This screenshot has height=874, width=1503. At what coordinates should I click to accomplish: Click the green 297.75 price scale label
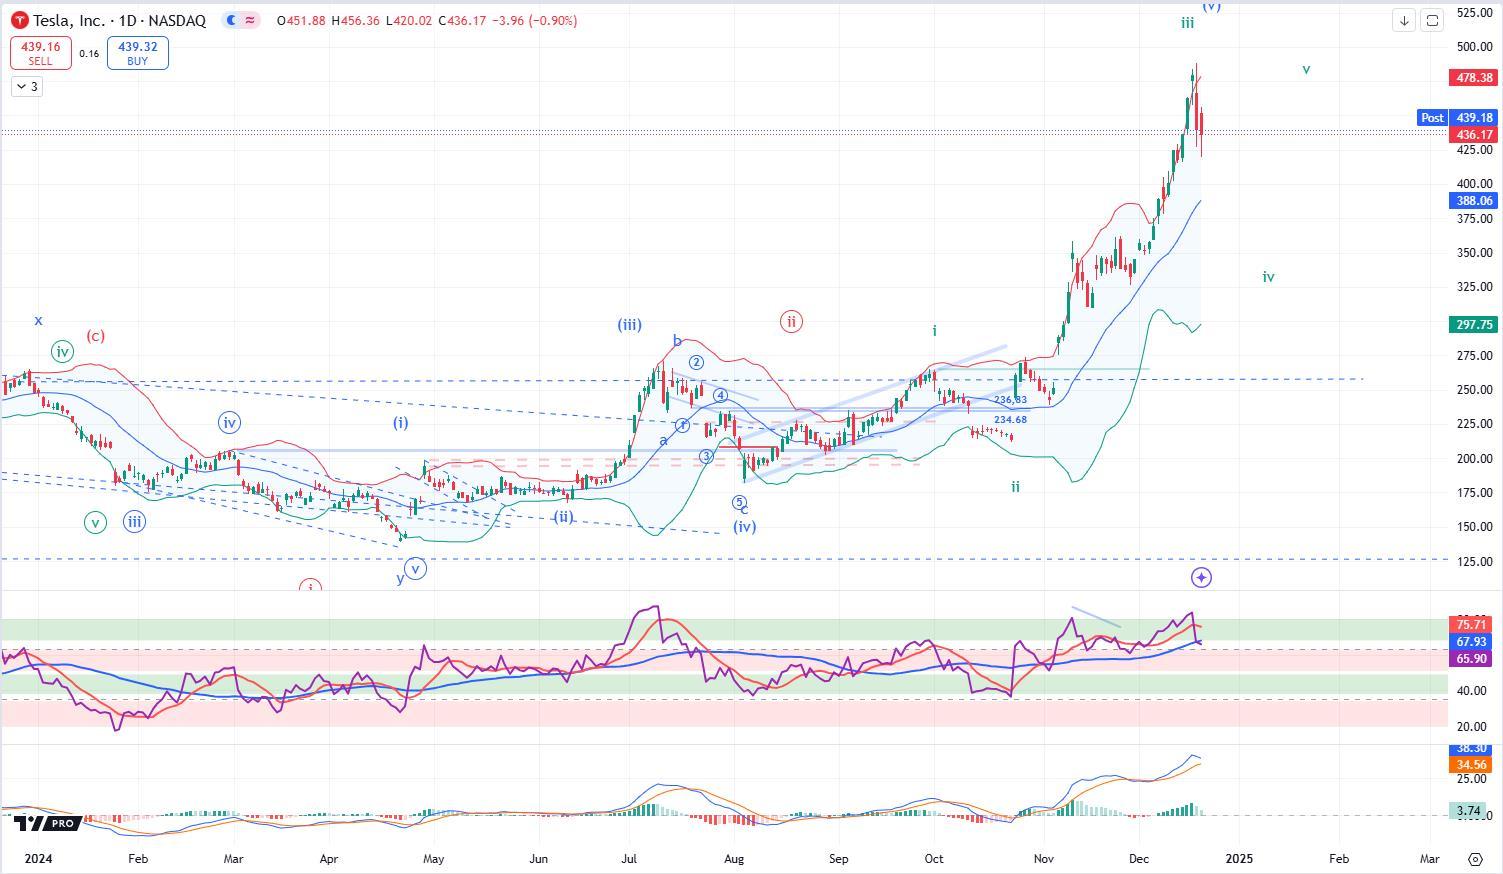1473,325
